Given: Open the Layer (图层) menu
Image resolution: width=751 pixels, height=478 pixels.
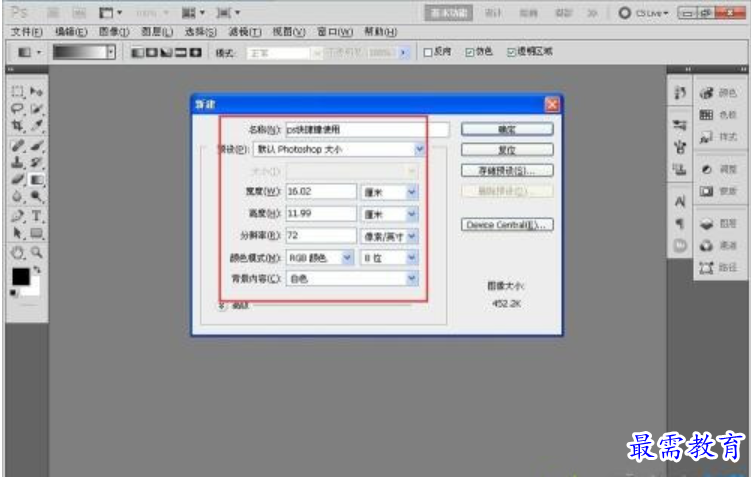Looking at the screenshot, I should 157,32.
